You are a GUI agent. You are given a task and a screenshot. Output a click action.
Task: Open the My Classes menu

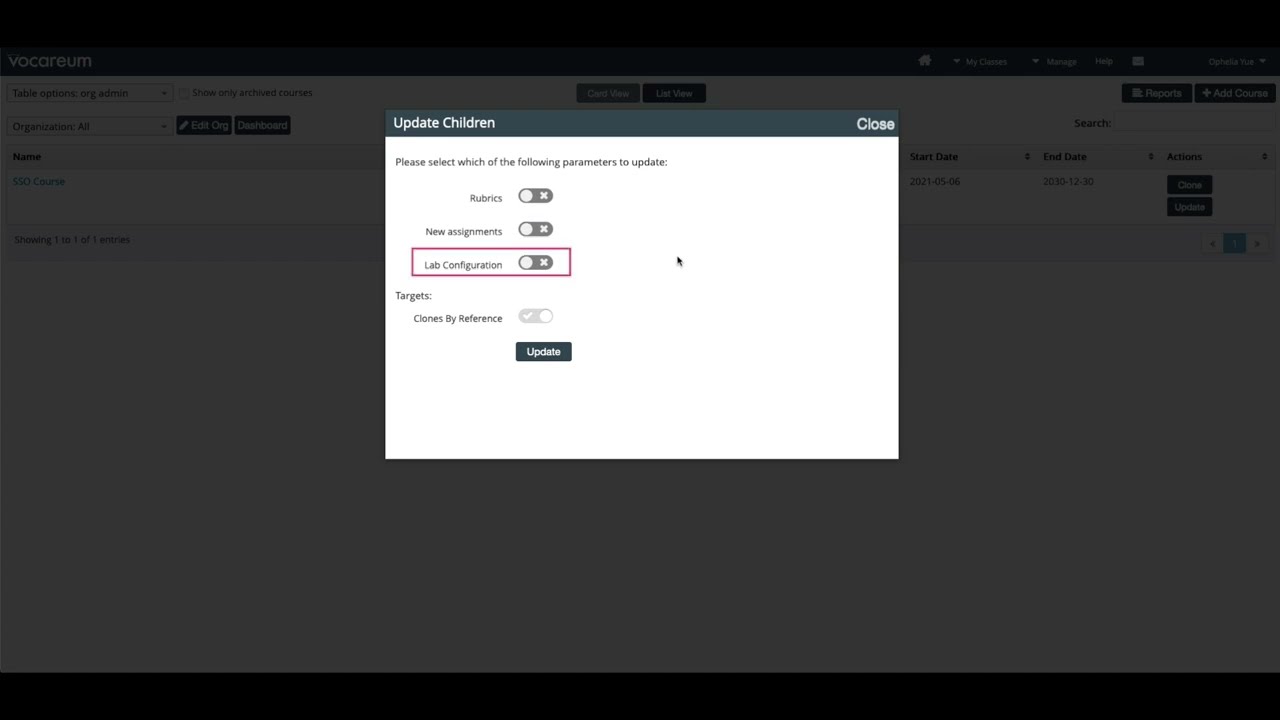[x=980, y=62]
